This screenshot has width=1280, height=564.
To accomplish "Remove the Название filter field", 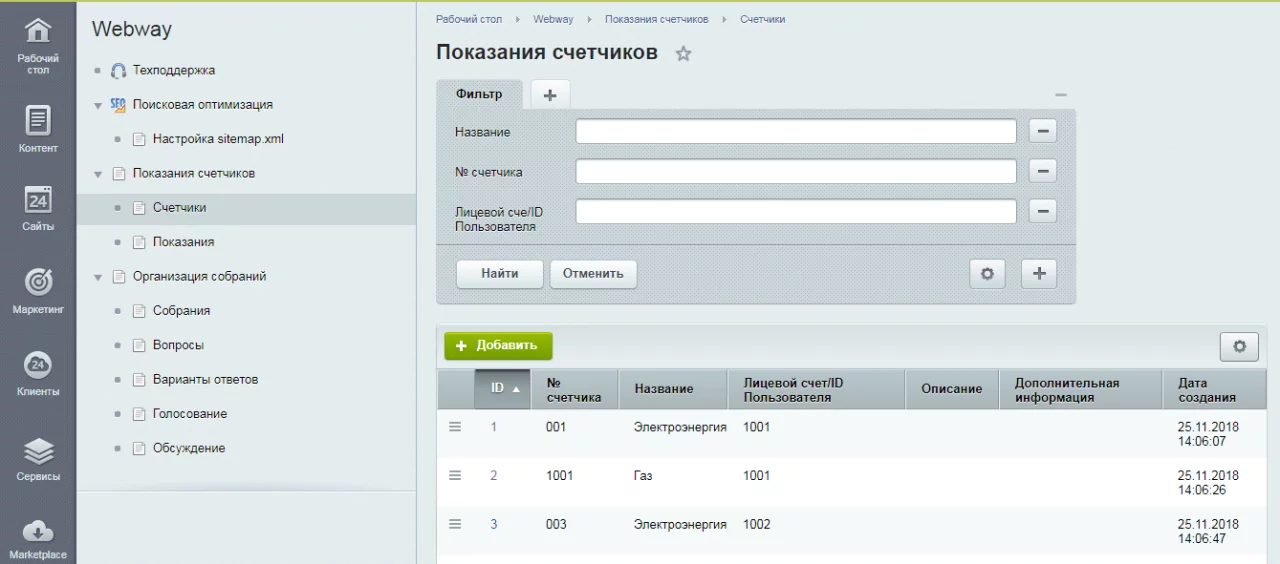I will pyautogui.click(x=1042, y=132).
